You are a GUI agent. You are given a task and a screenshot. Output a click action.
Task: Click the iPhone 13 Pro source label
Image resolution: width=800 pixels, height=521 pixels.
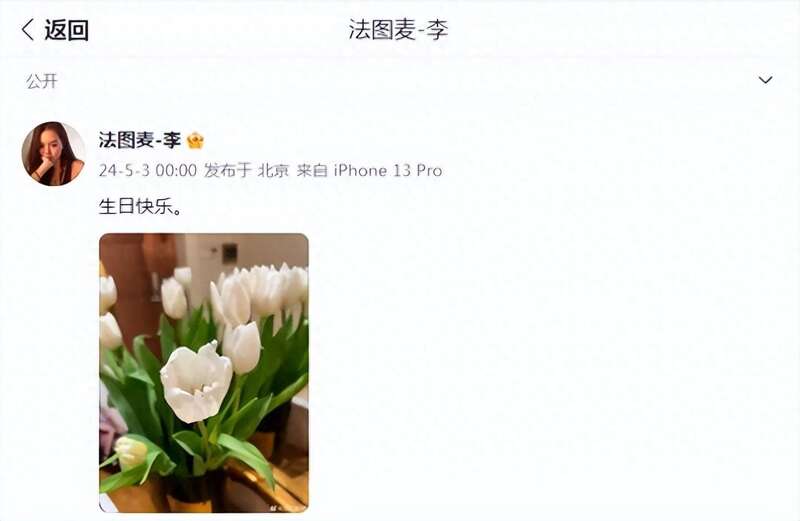(388, 170)
